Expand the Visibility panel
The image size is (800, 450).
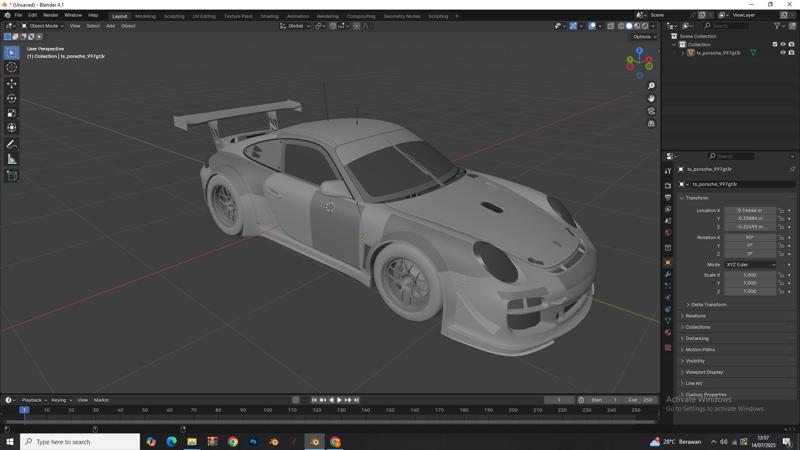[693, 361]
